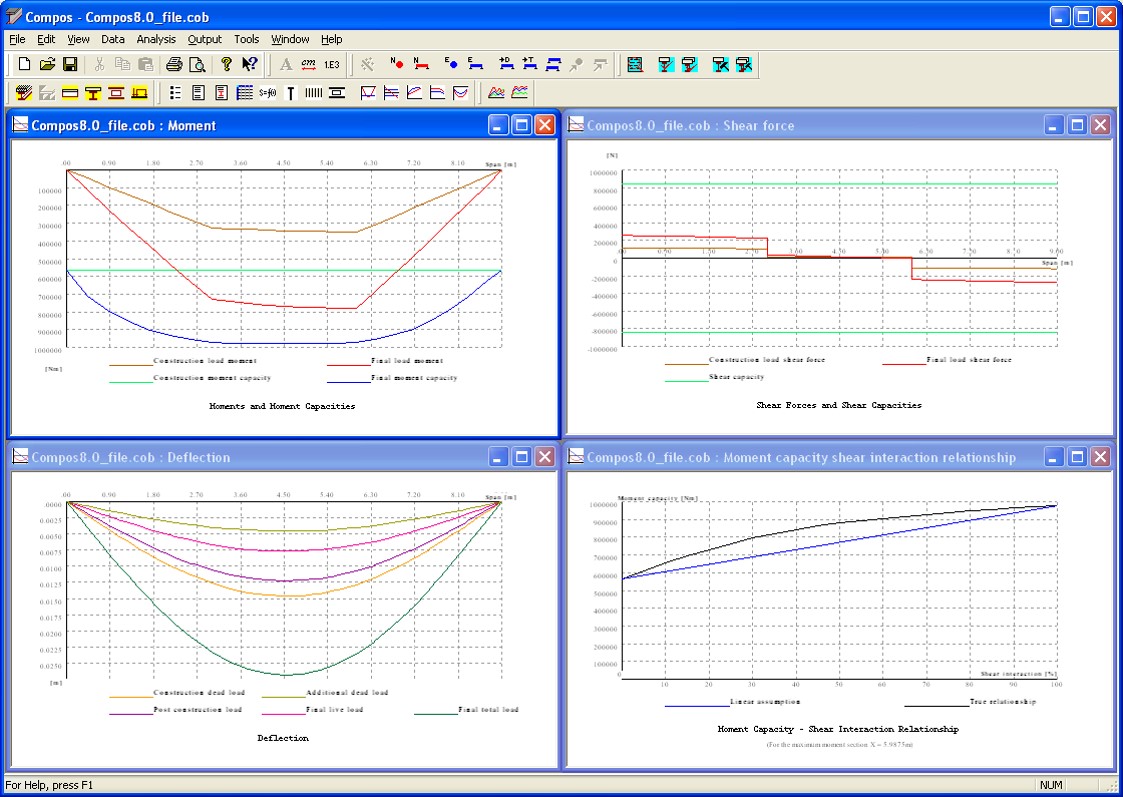This screenshot has height=797, width=1123.
Task: Apply 1.E3 scientific number formatting
Action: point(330,64)
